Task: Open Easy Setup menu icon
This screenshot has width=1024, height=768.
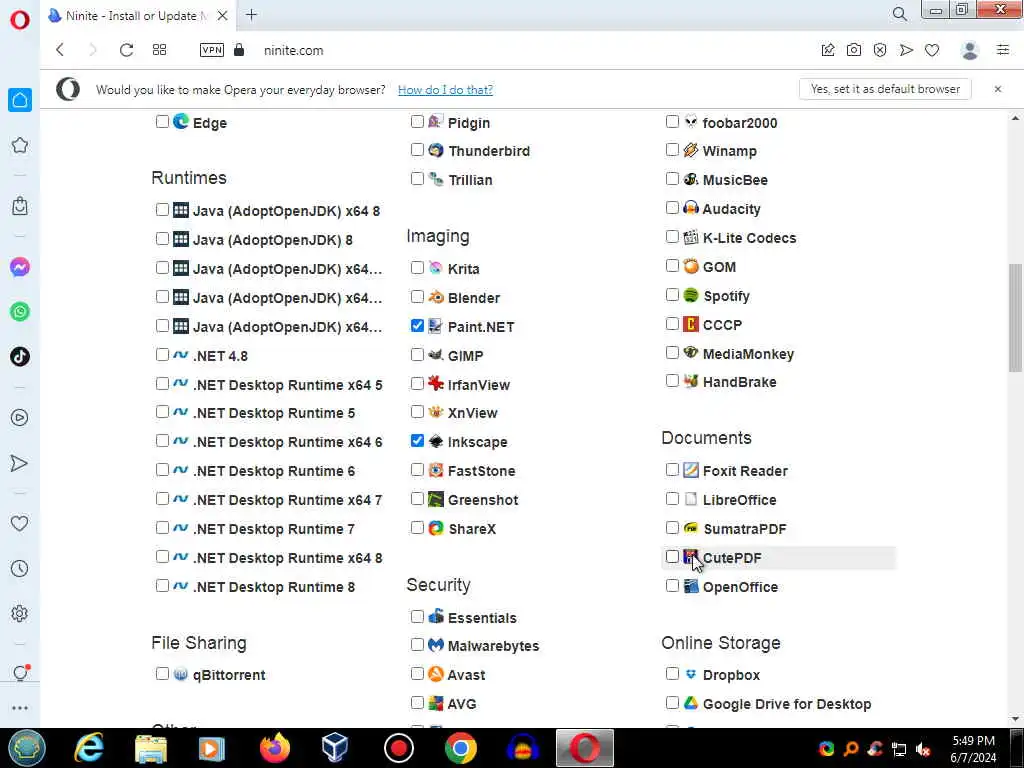Action: coord(1003,50)
